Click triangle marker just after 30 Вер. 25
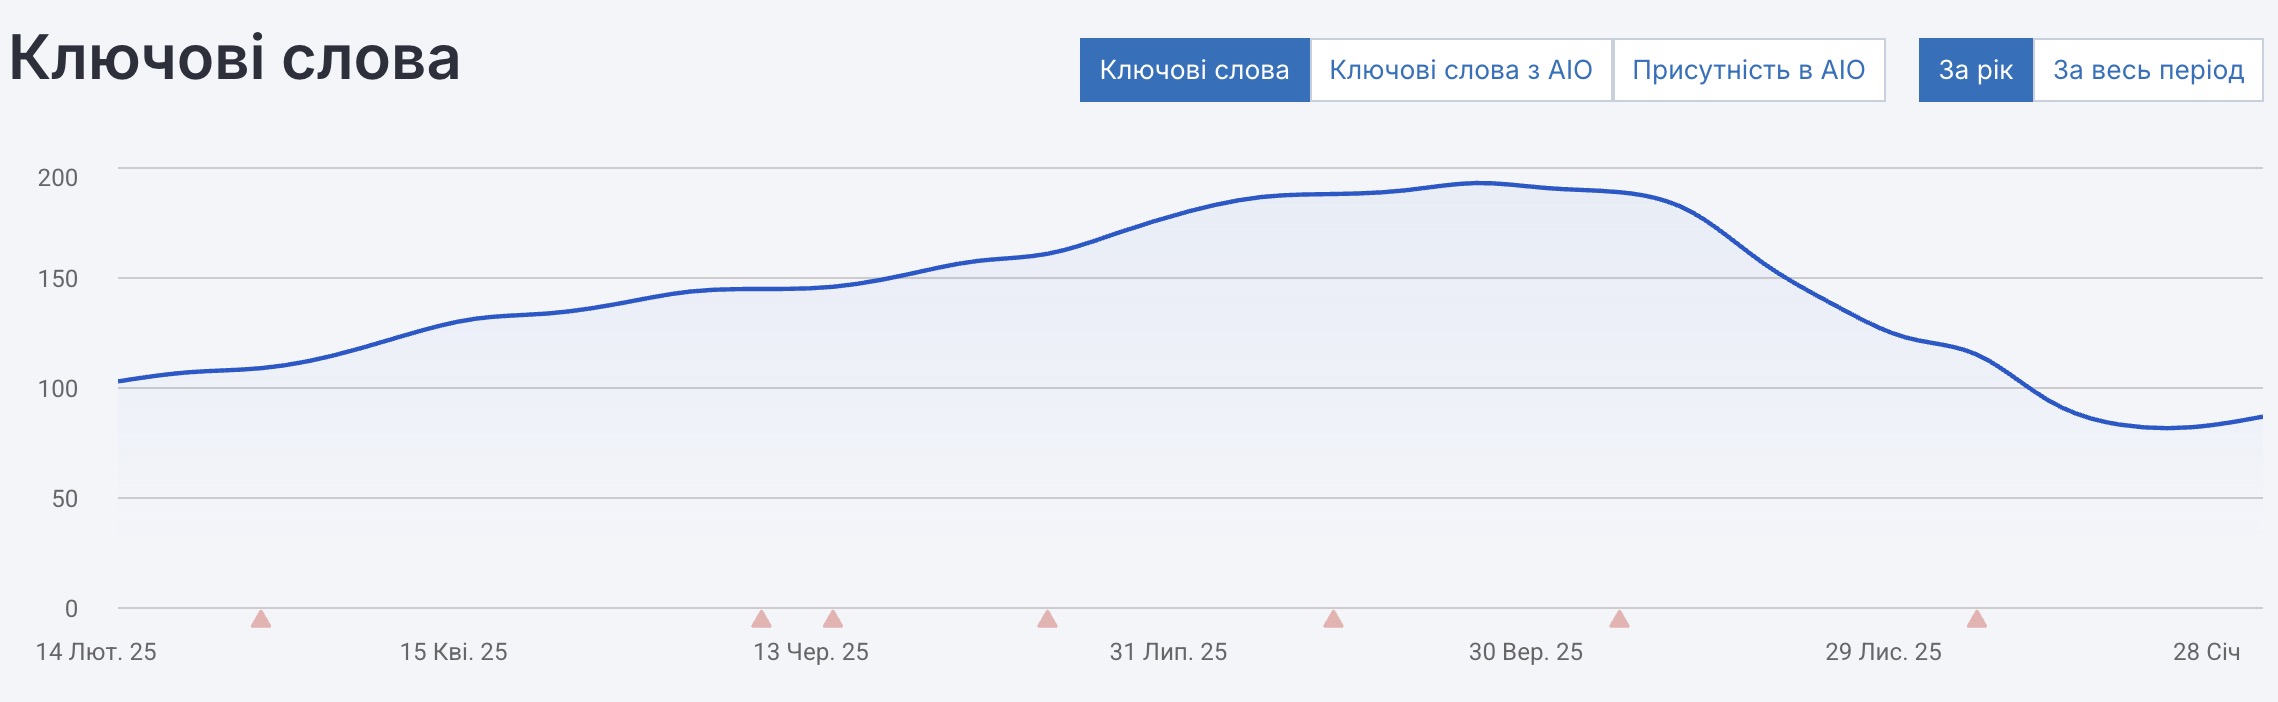The image size is (2278, 702). (1619, 619)
